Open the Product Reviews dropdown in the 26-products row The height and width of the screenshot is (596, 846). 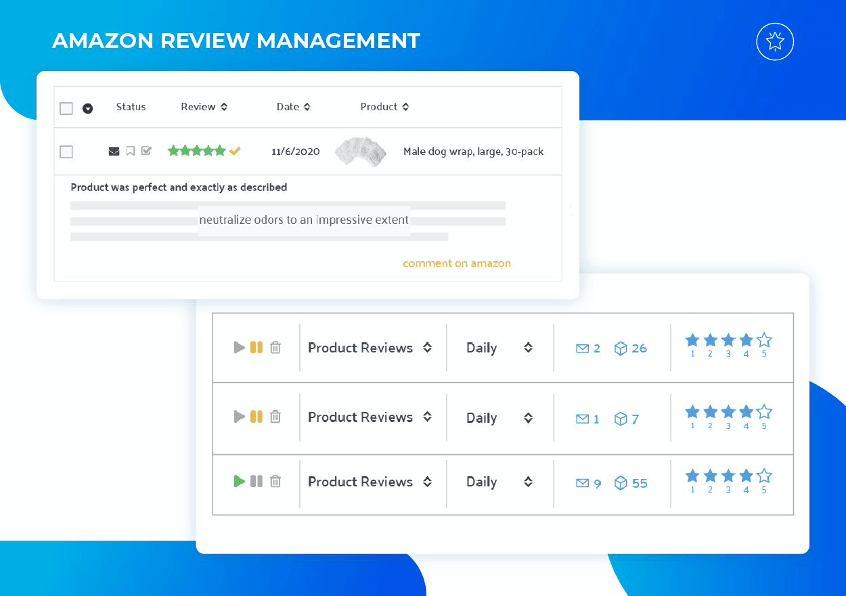click(x=370, y=348)
